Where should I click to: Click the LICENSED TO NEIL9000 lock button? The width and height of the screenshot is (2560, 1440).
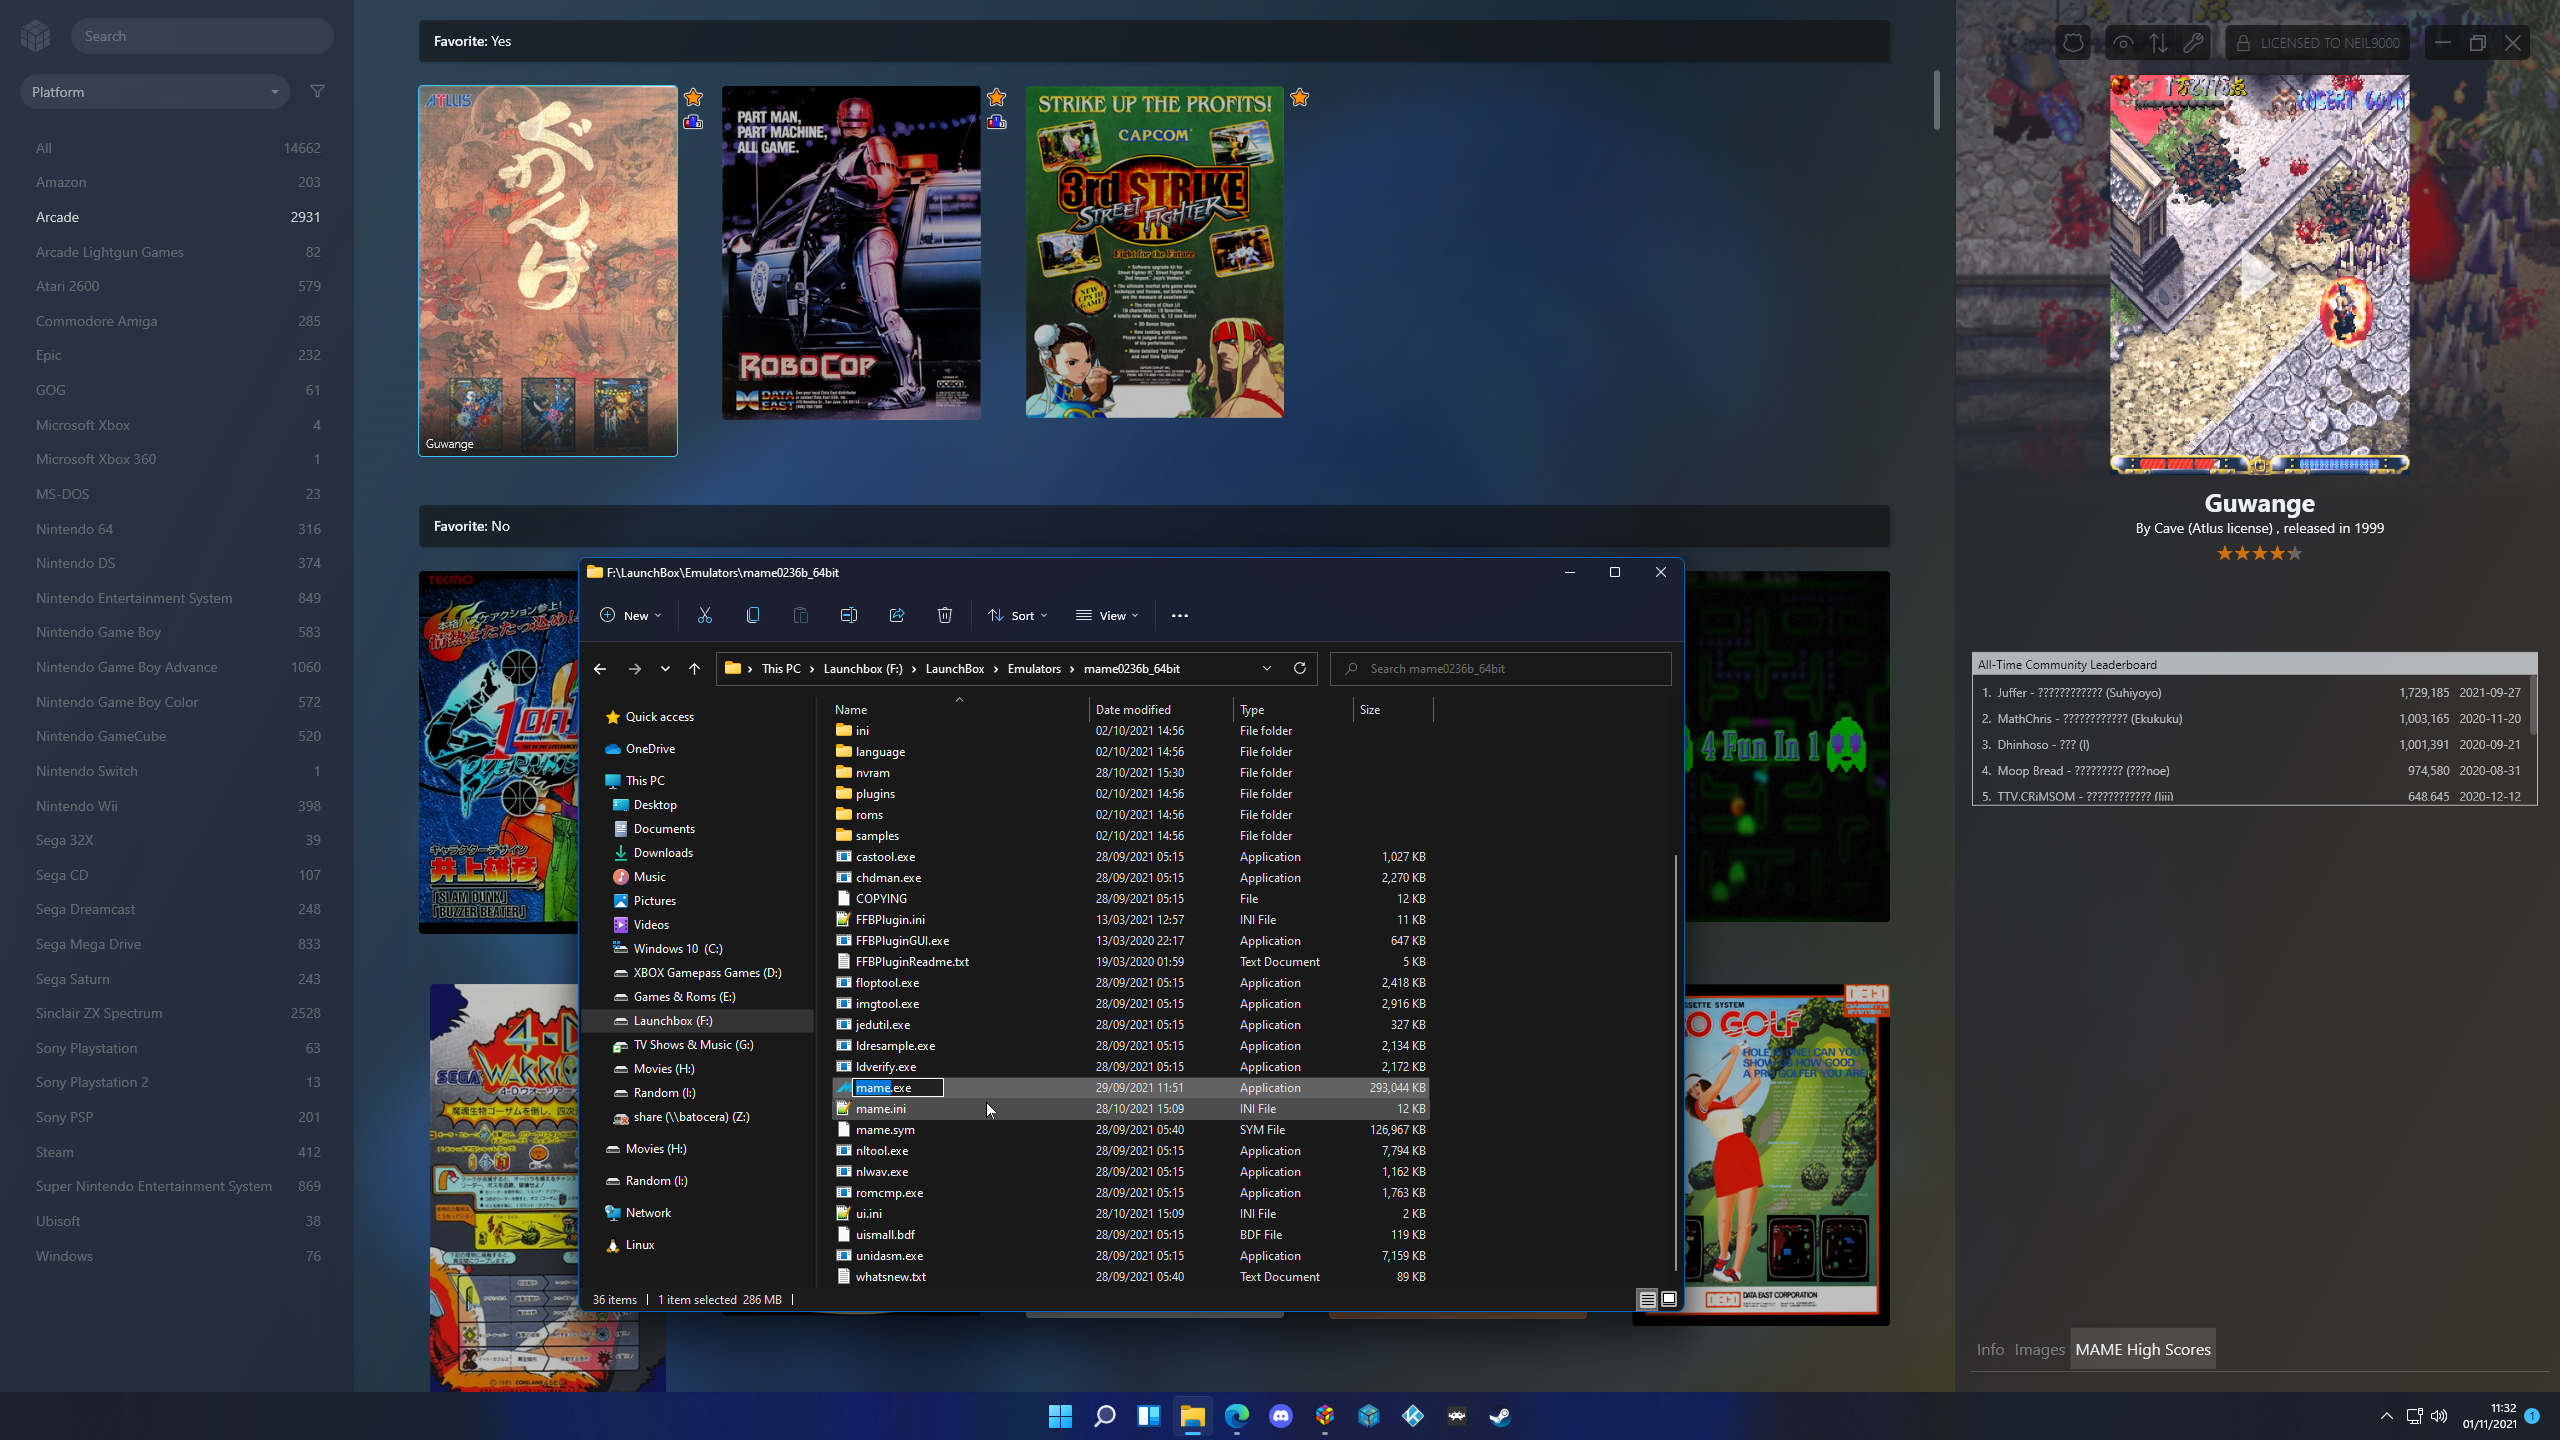pyautogui.click(x=2317, y=43)
